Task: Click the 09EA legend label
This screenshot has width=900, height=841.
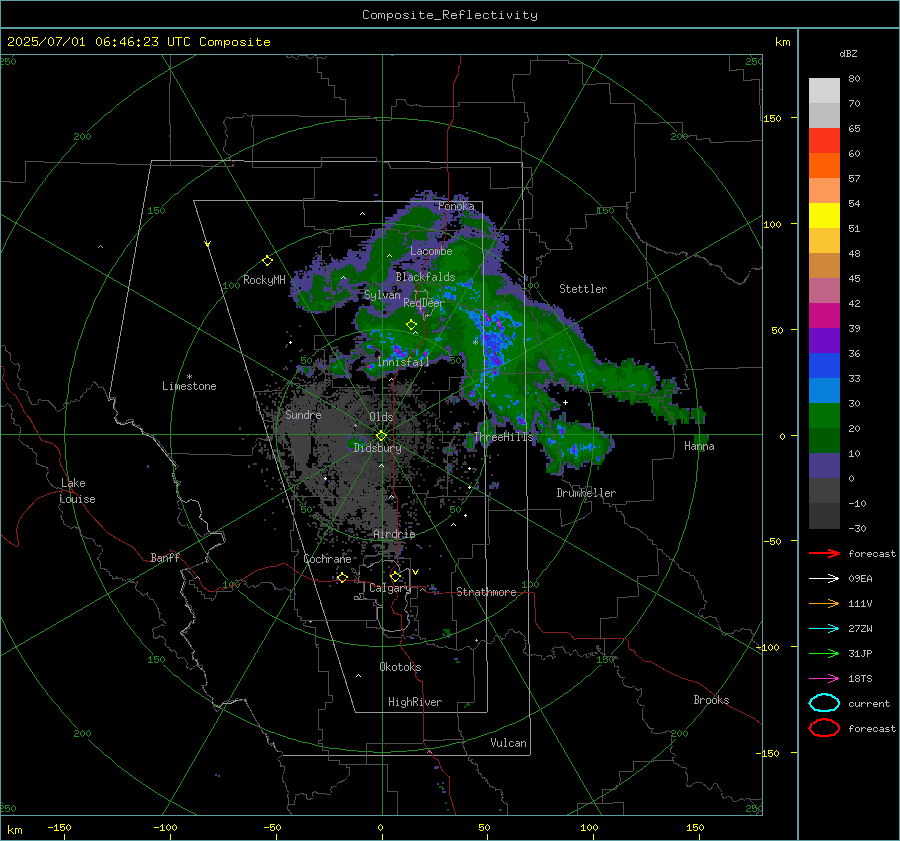Action: (860, 579)
